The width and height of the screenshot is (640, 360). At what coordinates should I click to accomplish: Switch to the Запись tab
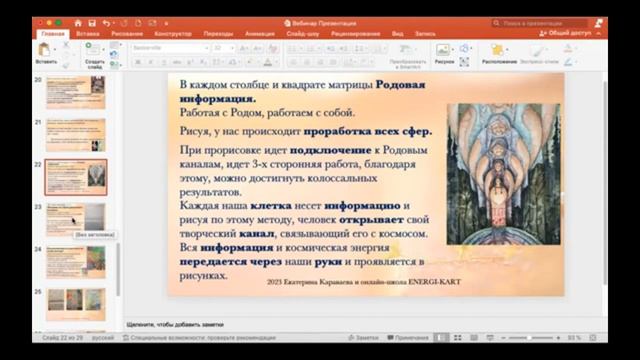425,34
